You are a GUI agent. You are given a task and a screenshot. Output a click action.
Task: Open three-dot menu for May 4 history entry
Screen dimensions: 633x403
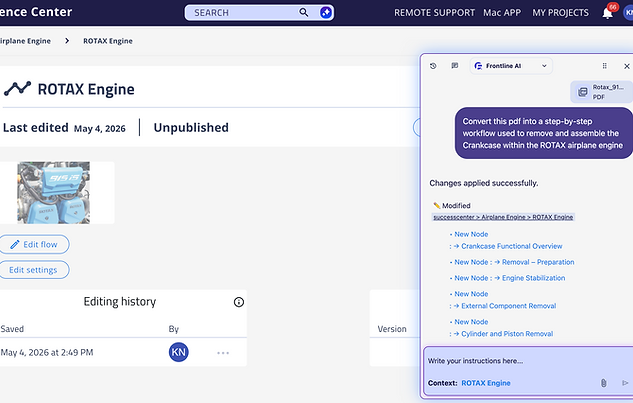(223, 353)
